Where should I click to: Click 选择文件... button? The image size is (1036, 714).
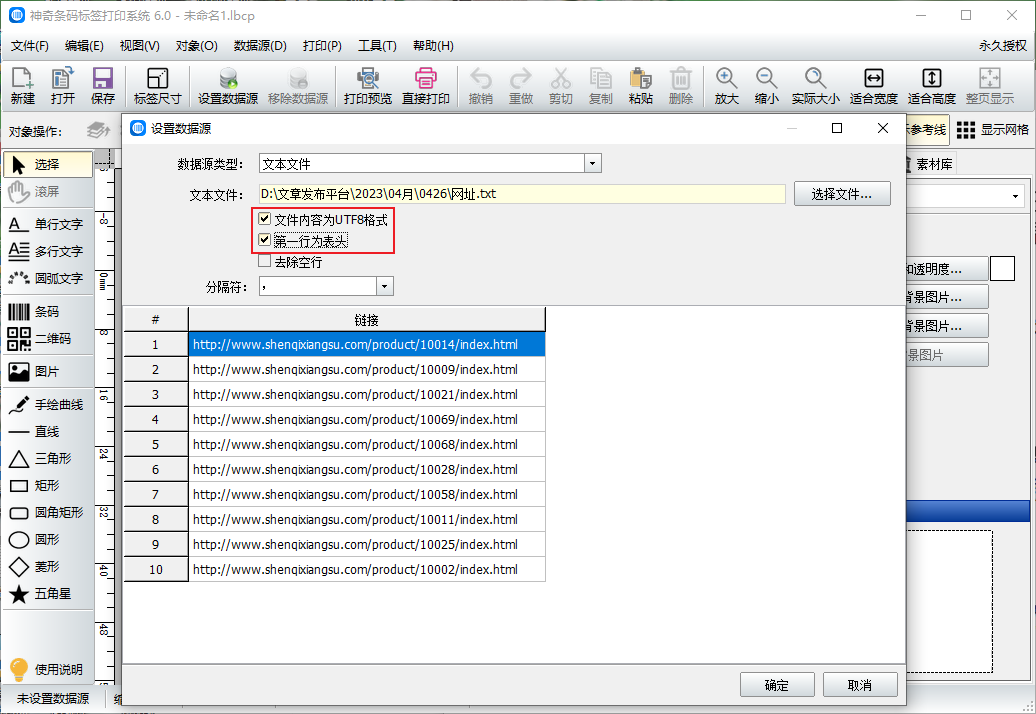tap(842, 194)
